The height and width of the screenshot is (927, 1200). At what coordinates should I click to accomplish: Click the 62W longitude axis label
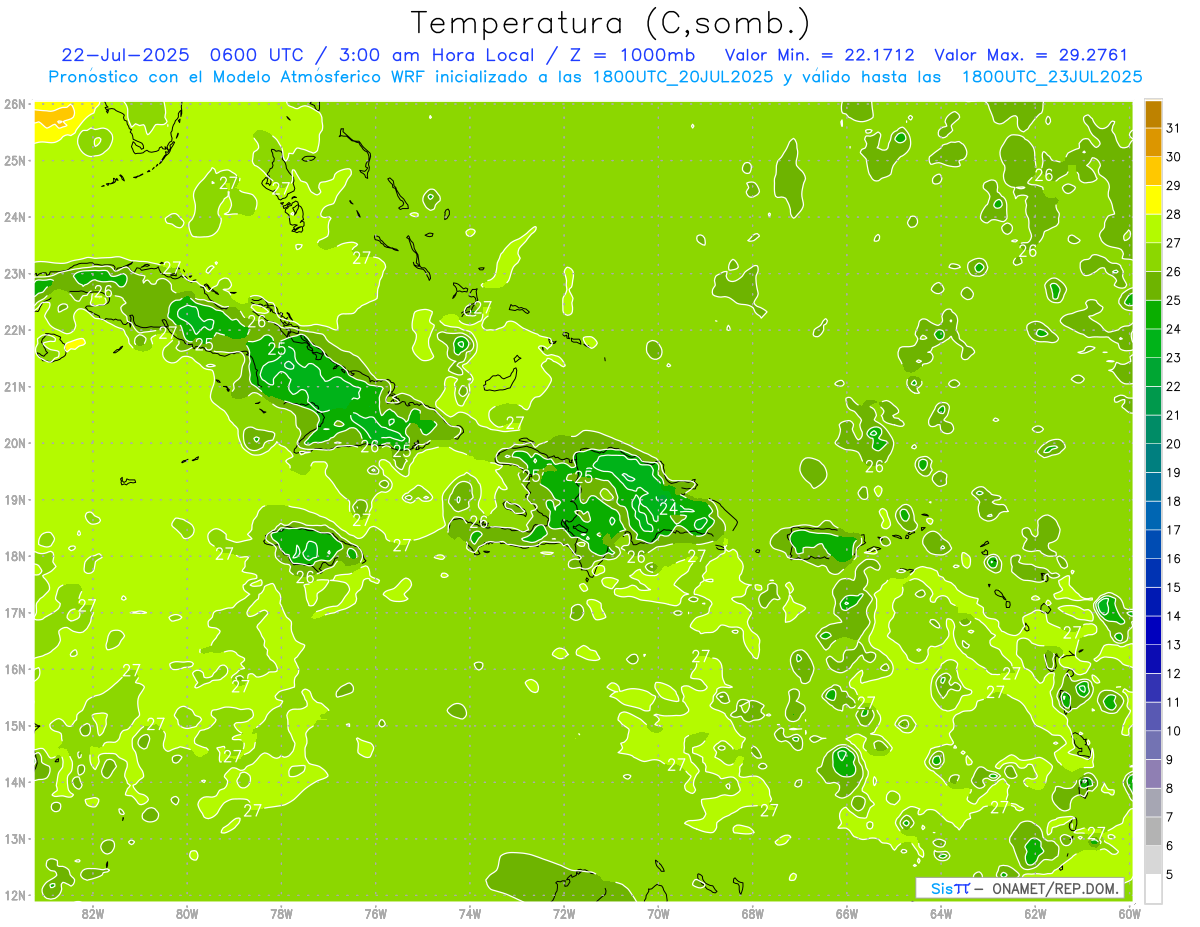click(x=1035, y=913)
